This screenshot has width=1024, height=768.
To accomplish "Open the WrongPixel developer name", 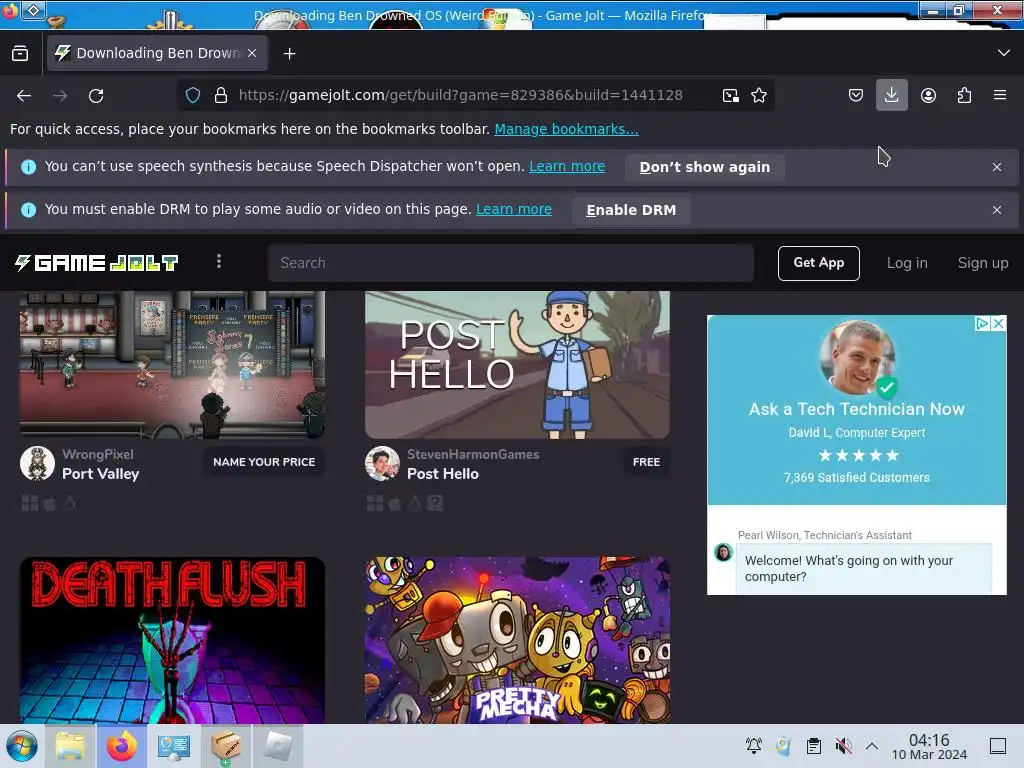I will click(98, 455).
